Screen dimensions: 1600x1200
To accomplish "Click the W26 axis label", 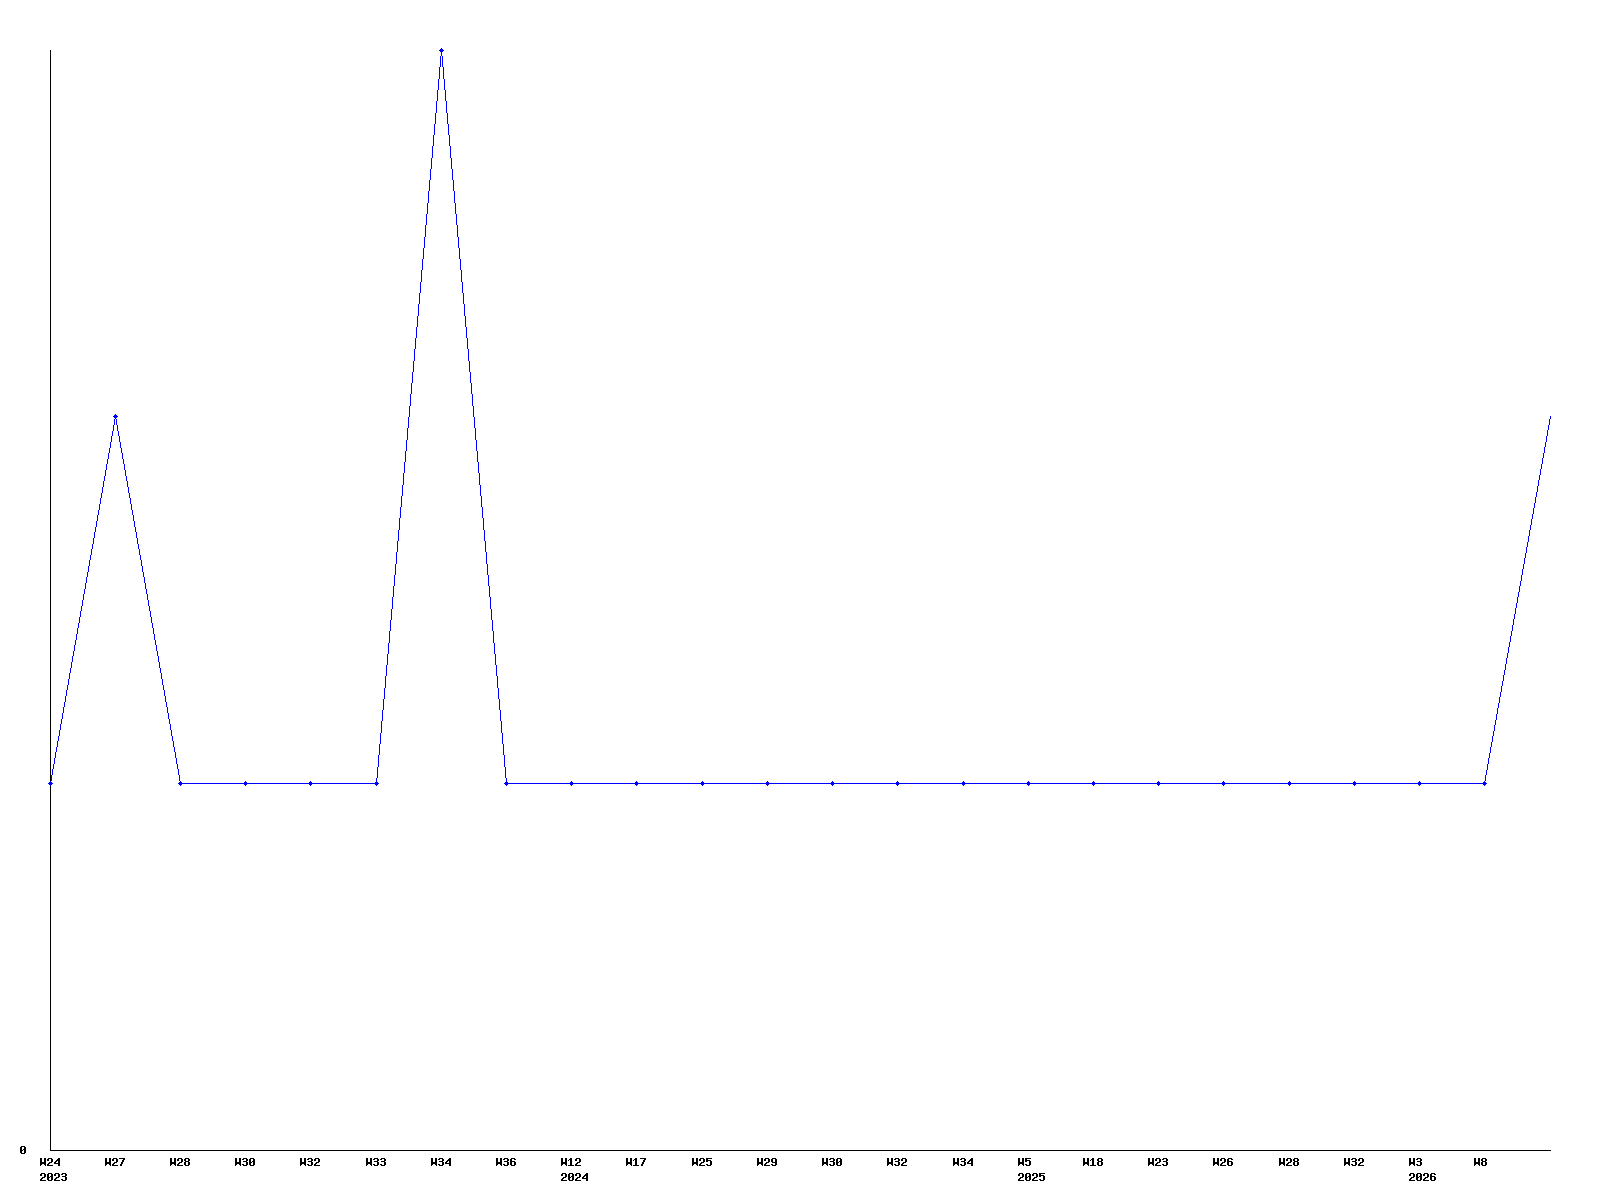I will click(x=1223, y=1162).
